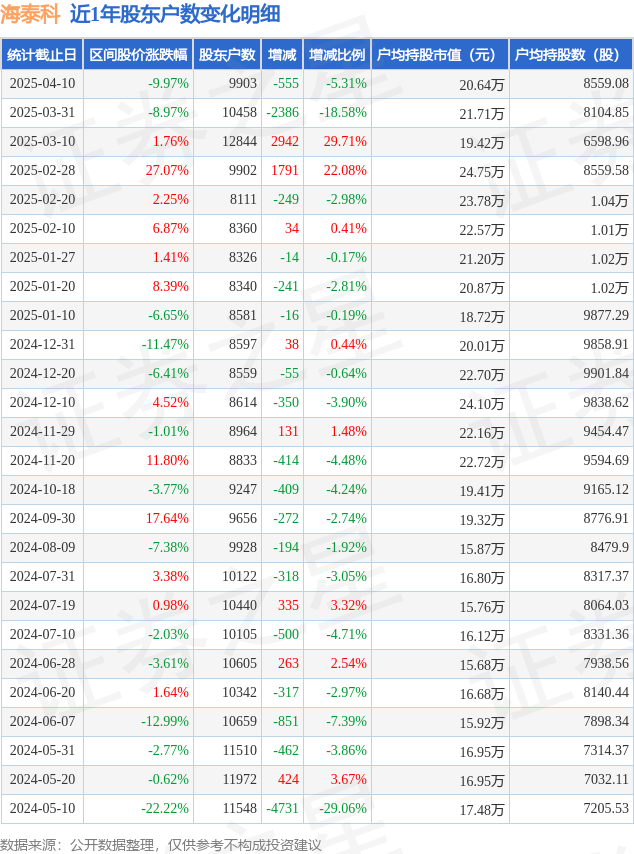
Task: Click shareholder count 12844 cell
Action: 239,142
